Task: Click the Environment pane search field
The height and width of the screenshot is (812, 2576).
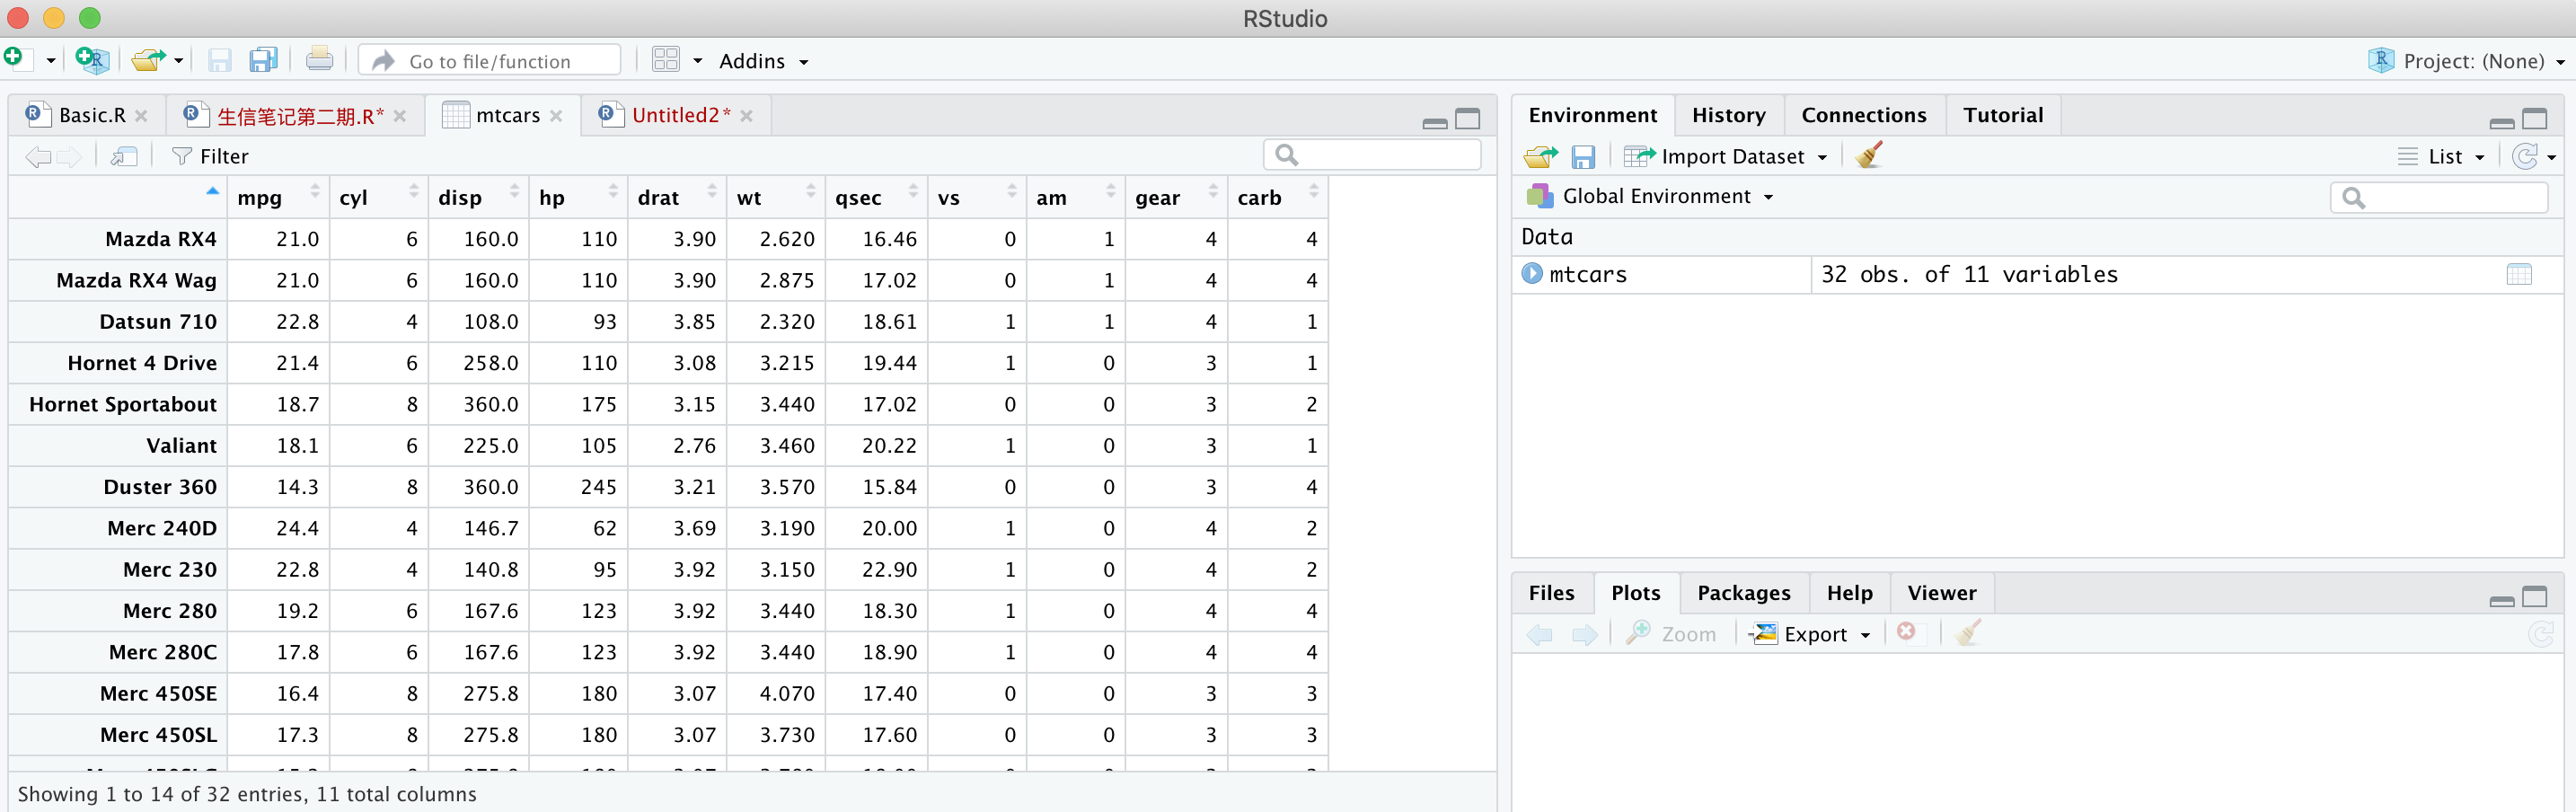Action: click(2439, 198)
